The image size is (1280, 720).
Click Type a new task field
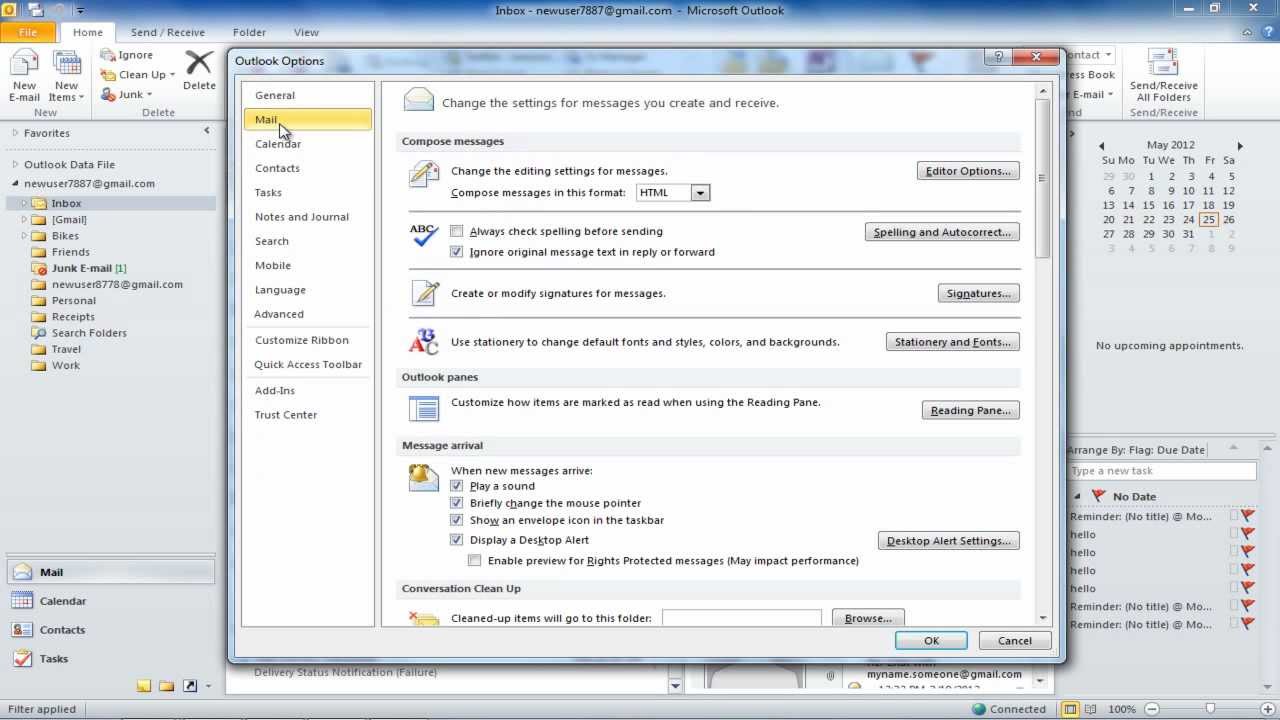click(x=1162, y=471)
